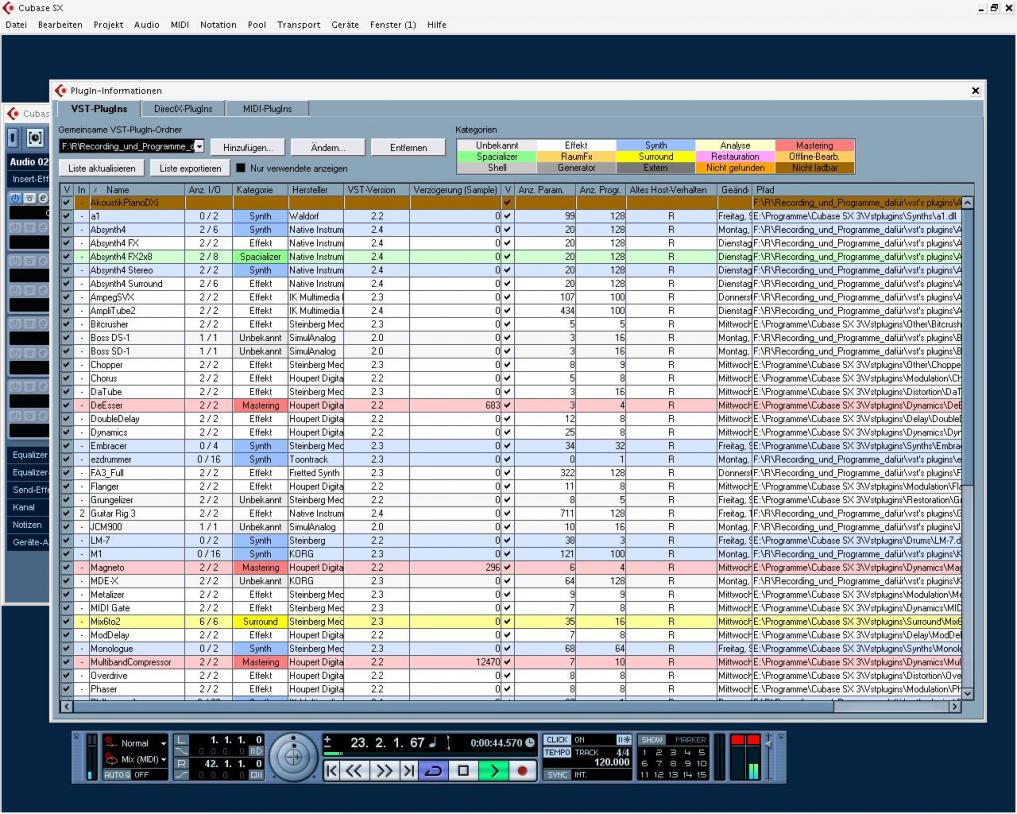Viewport: 1017px width, 814px height.
Task: Toggle time display format clock icon
Action: pyautogui.click(x=530, y=742)
